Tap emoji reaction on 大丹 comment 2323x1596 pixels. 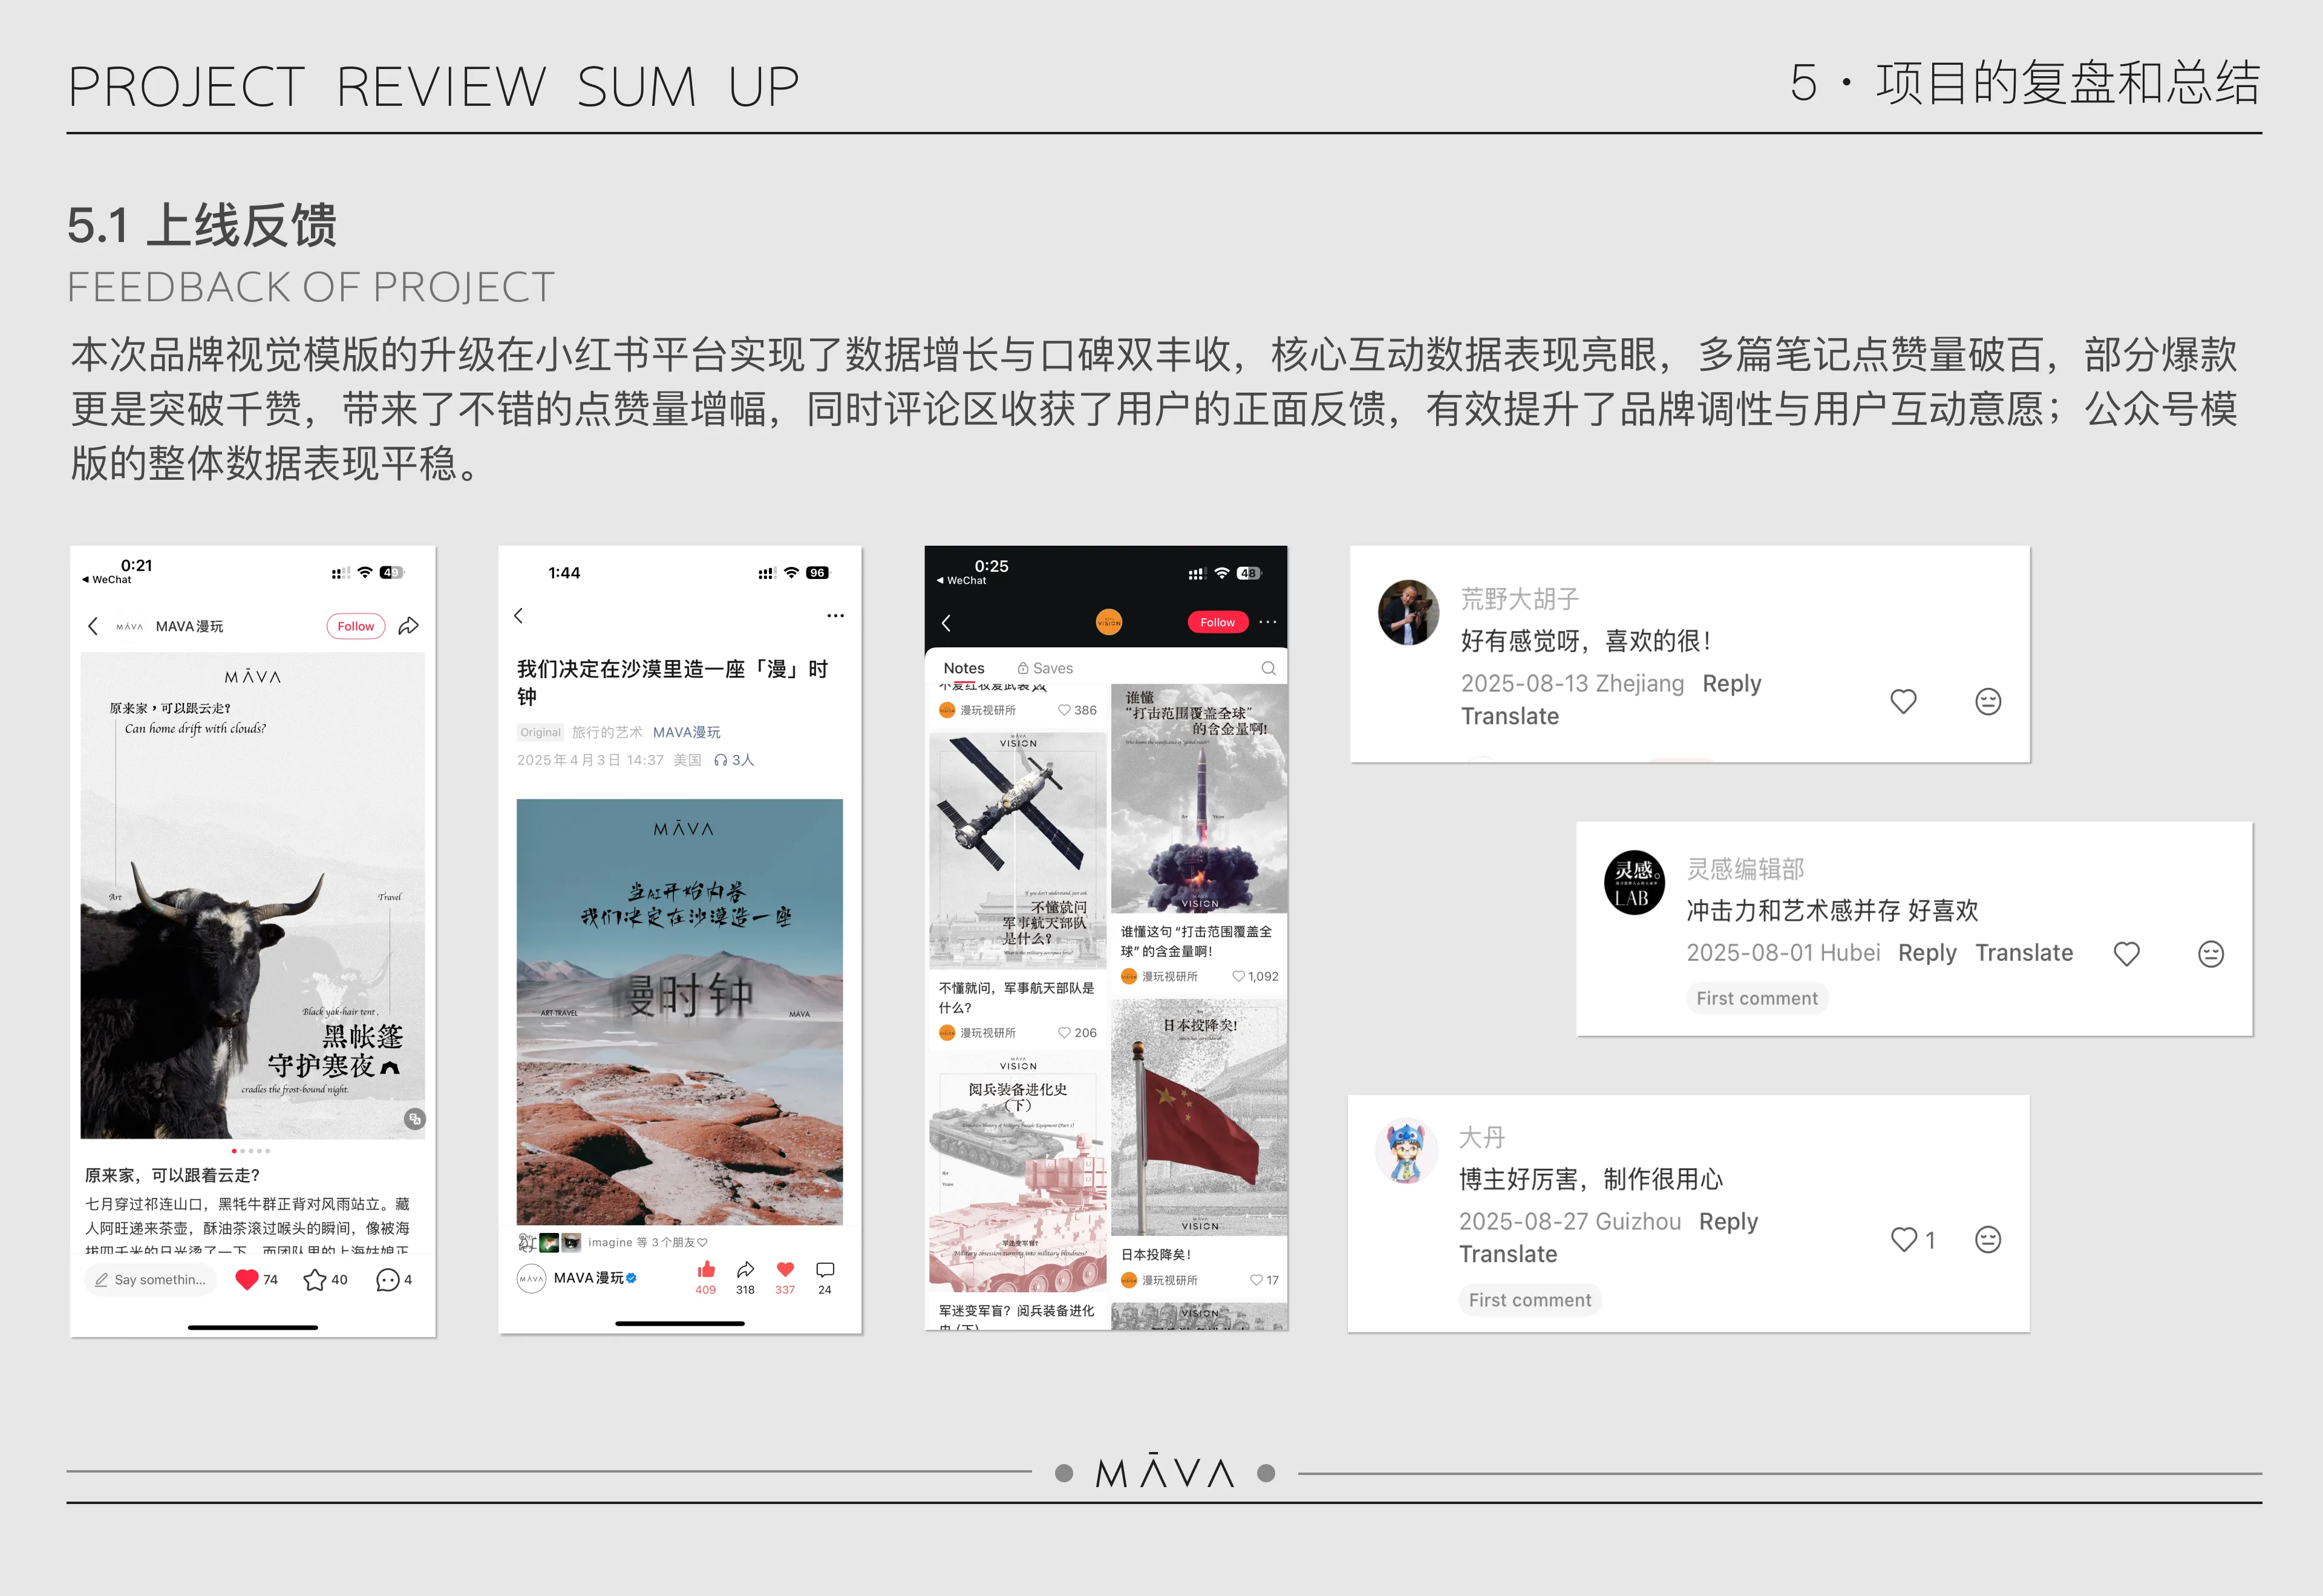[x=1987, y=1239]
